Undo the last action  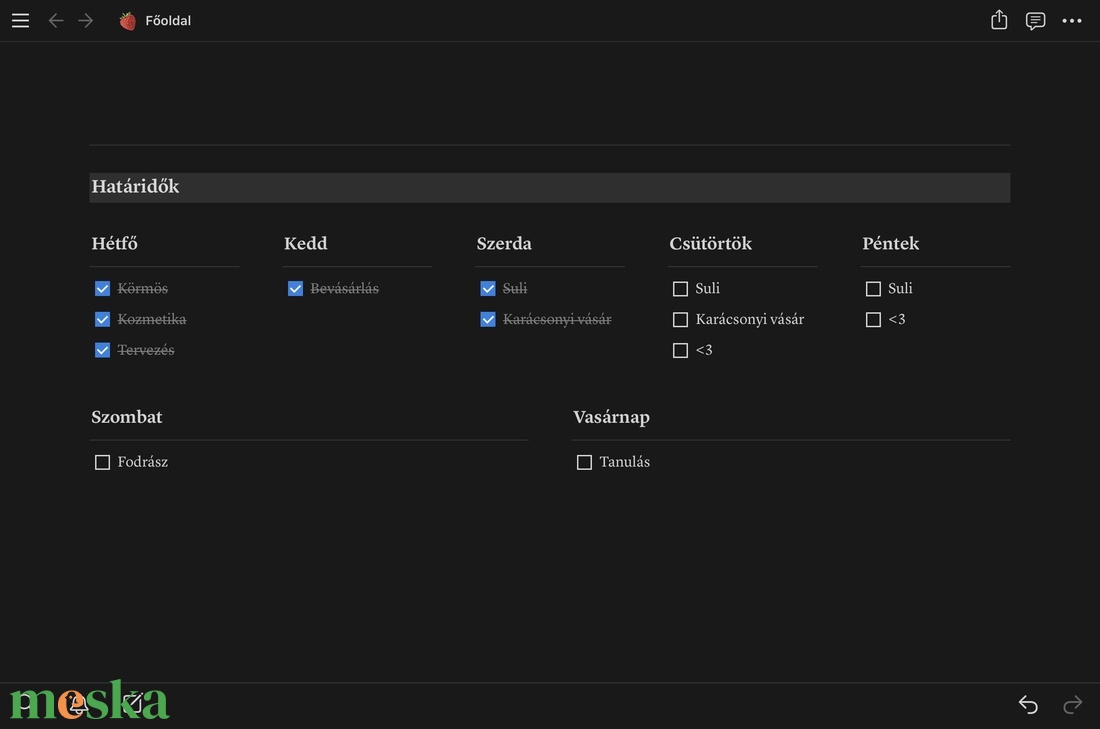(1028, 704)
